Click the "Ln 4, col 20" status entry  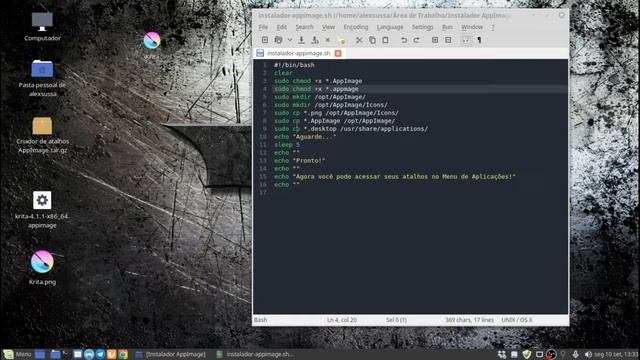(342, 320)
